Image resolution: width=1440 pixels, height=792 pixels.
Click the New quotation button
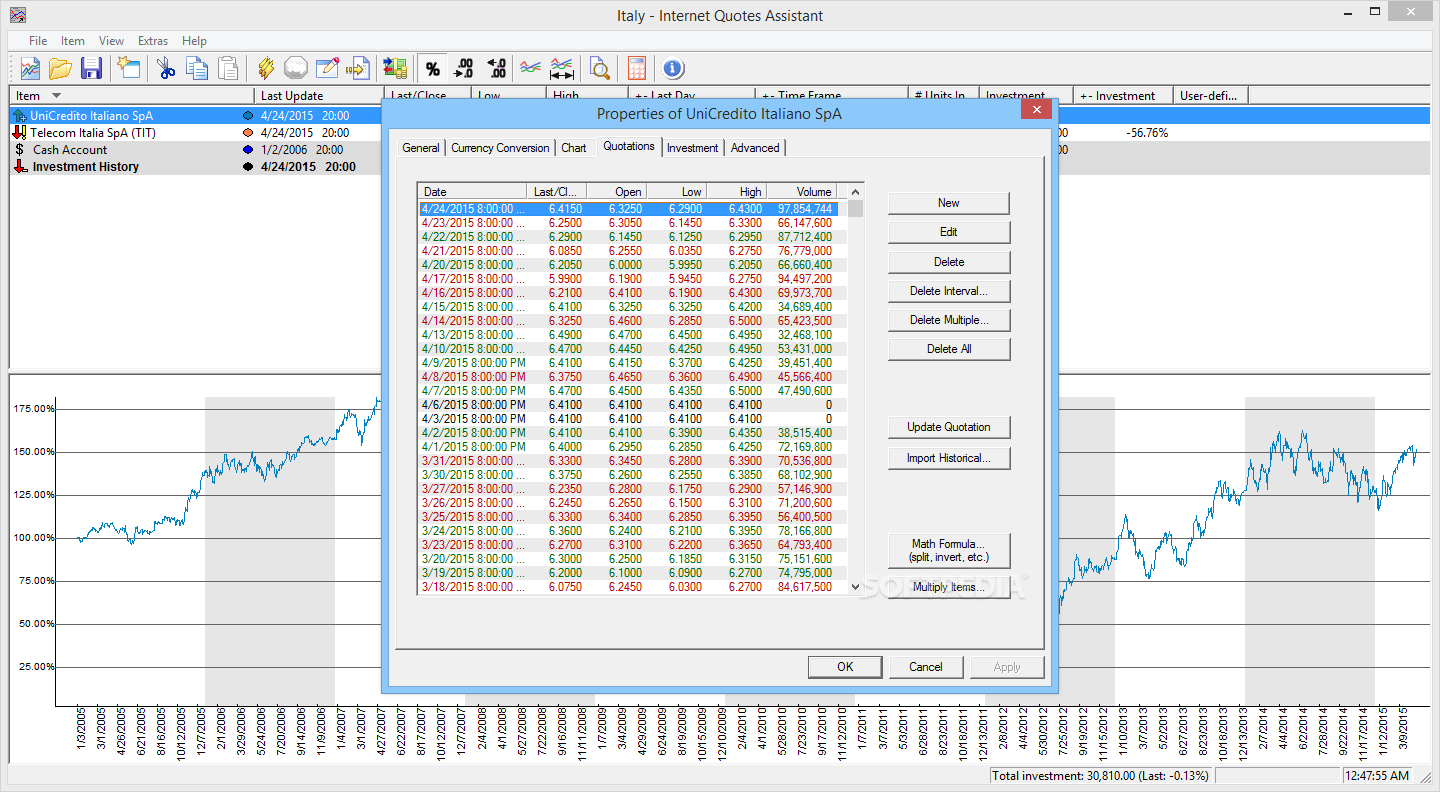click(949, 203)
